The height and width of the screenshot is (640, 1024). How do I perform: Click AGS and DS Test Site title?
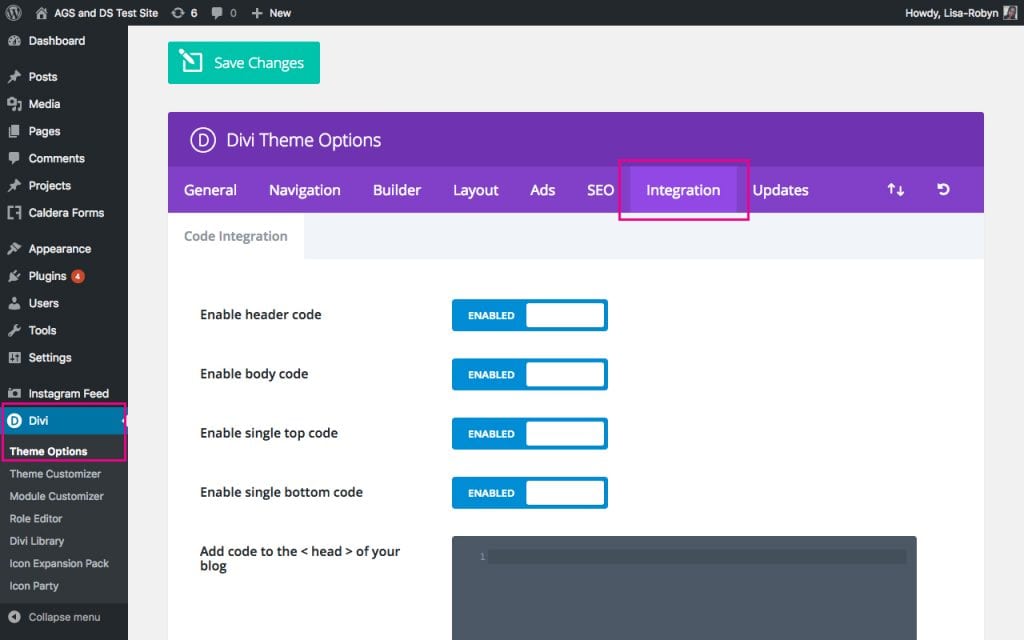[x=106, y=13]
